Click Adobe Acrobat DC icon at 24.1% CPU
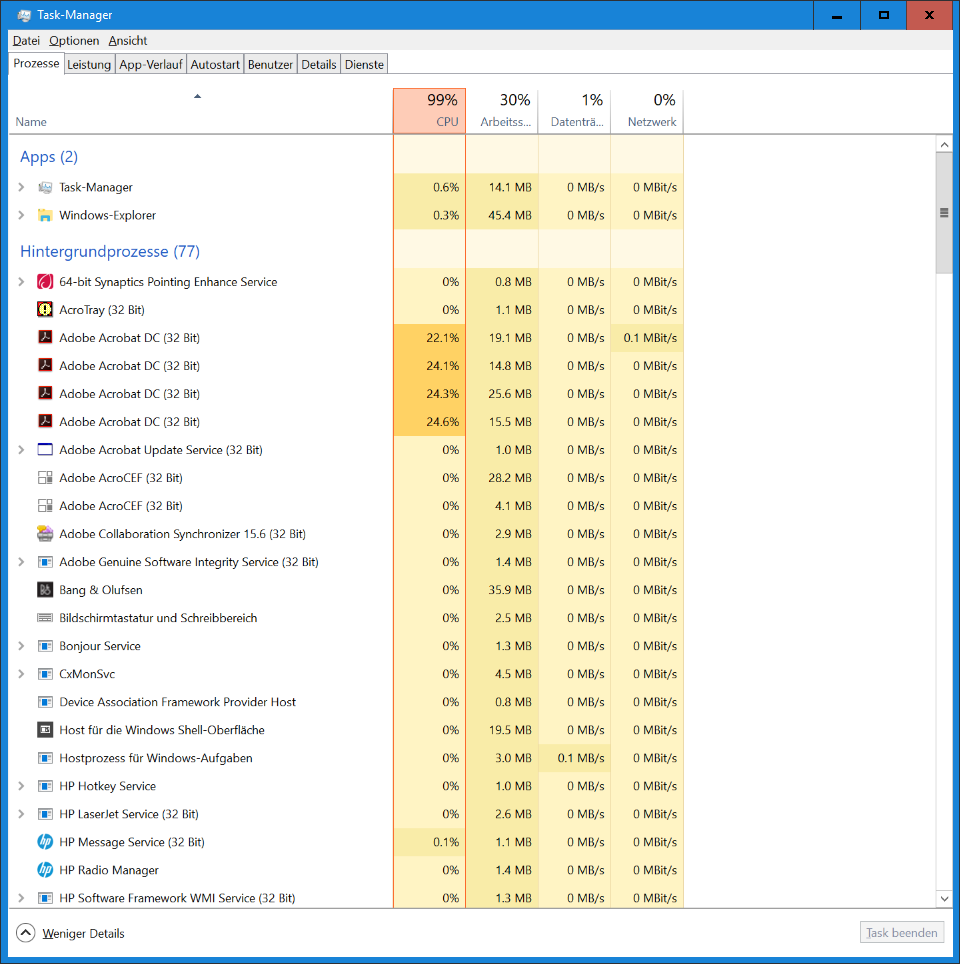Screen dimensions: 964x964 click(45, 365)
